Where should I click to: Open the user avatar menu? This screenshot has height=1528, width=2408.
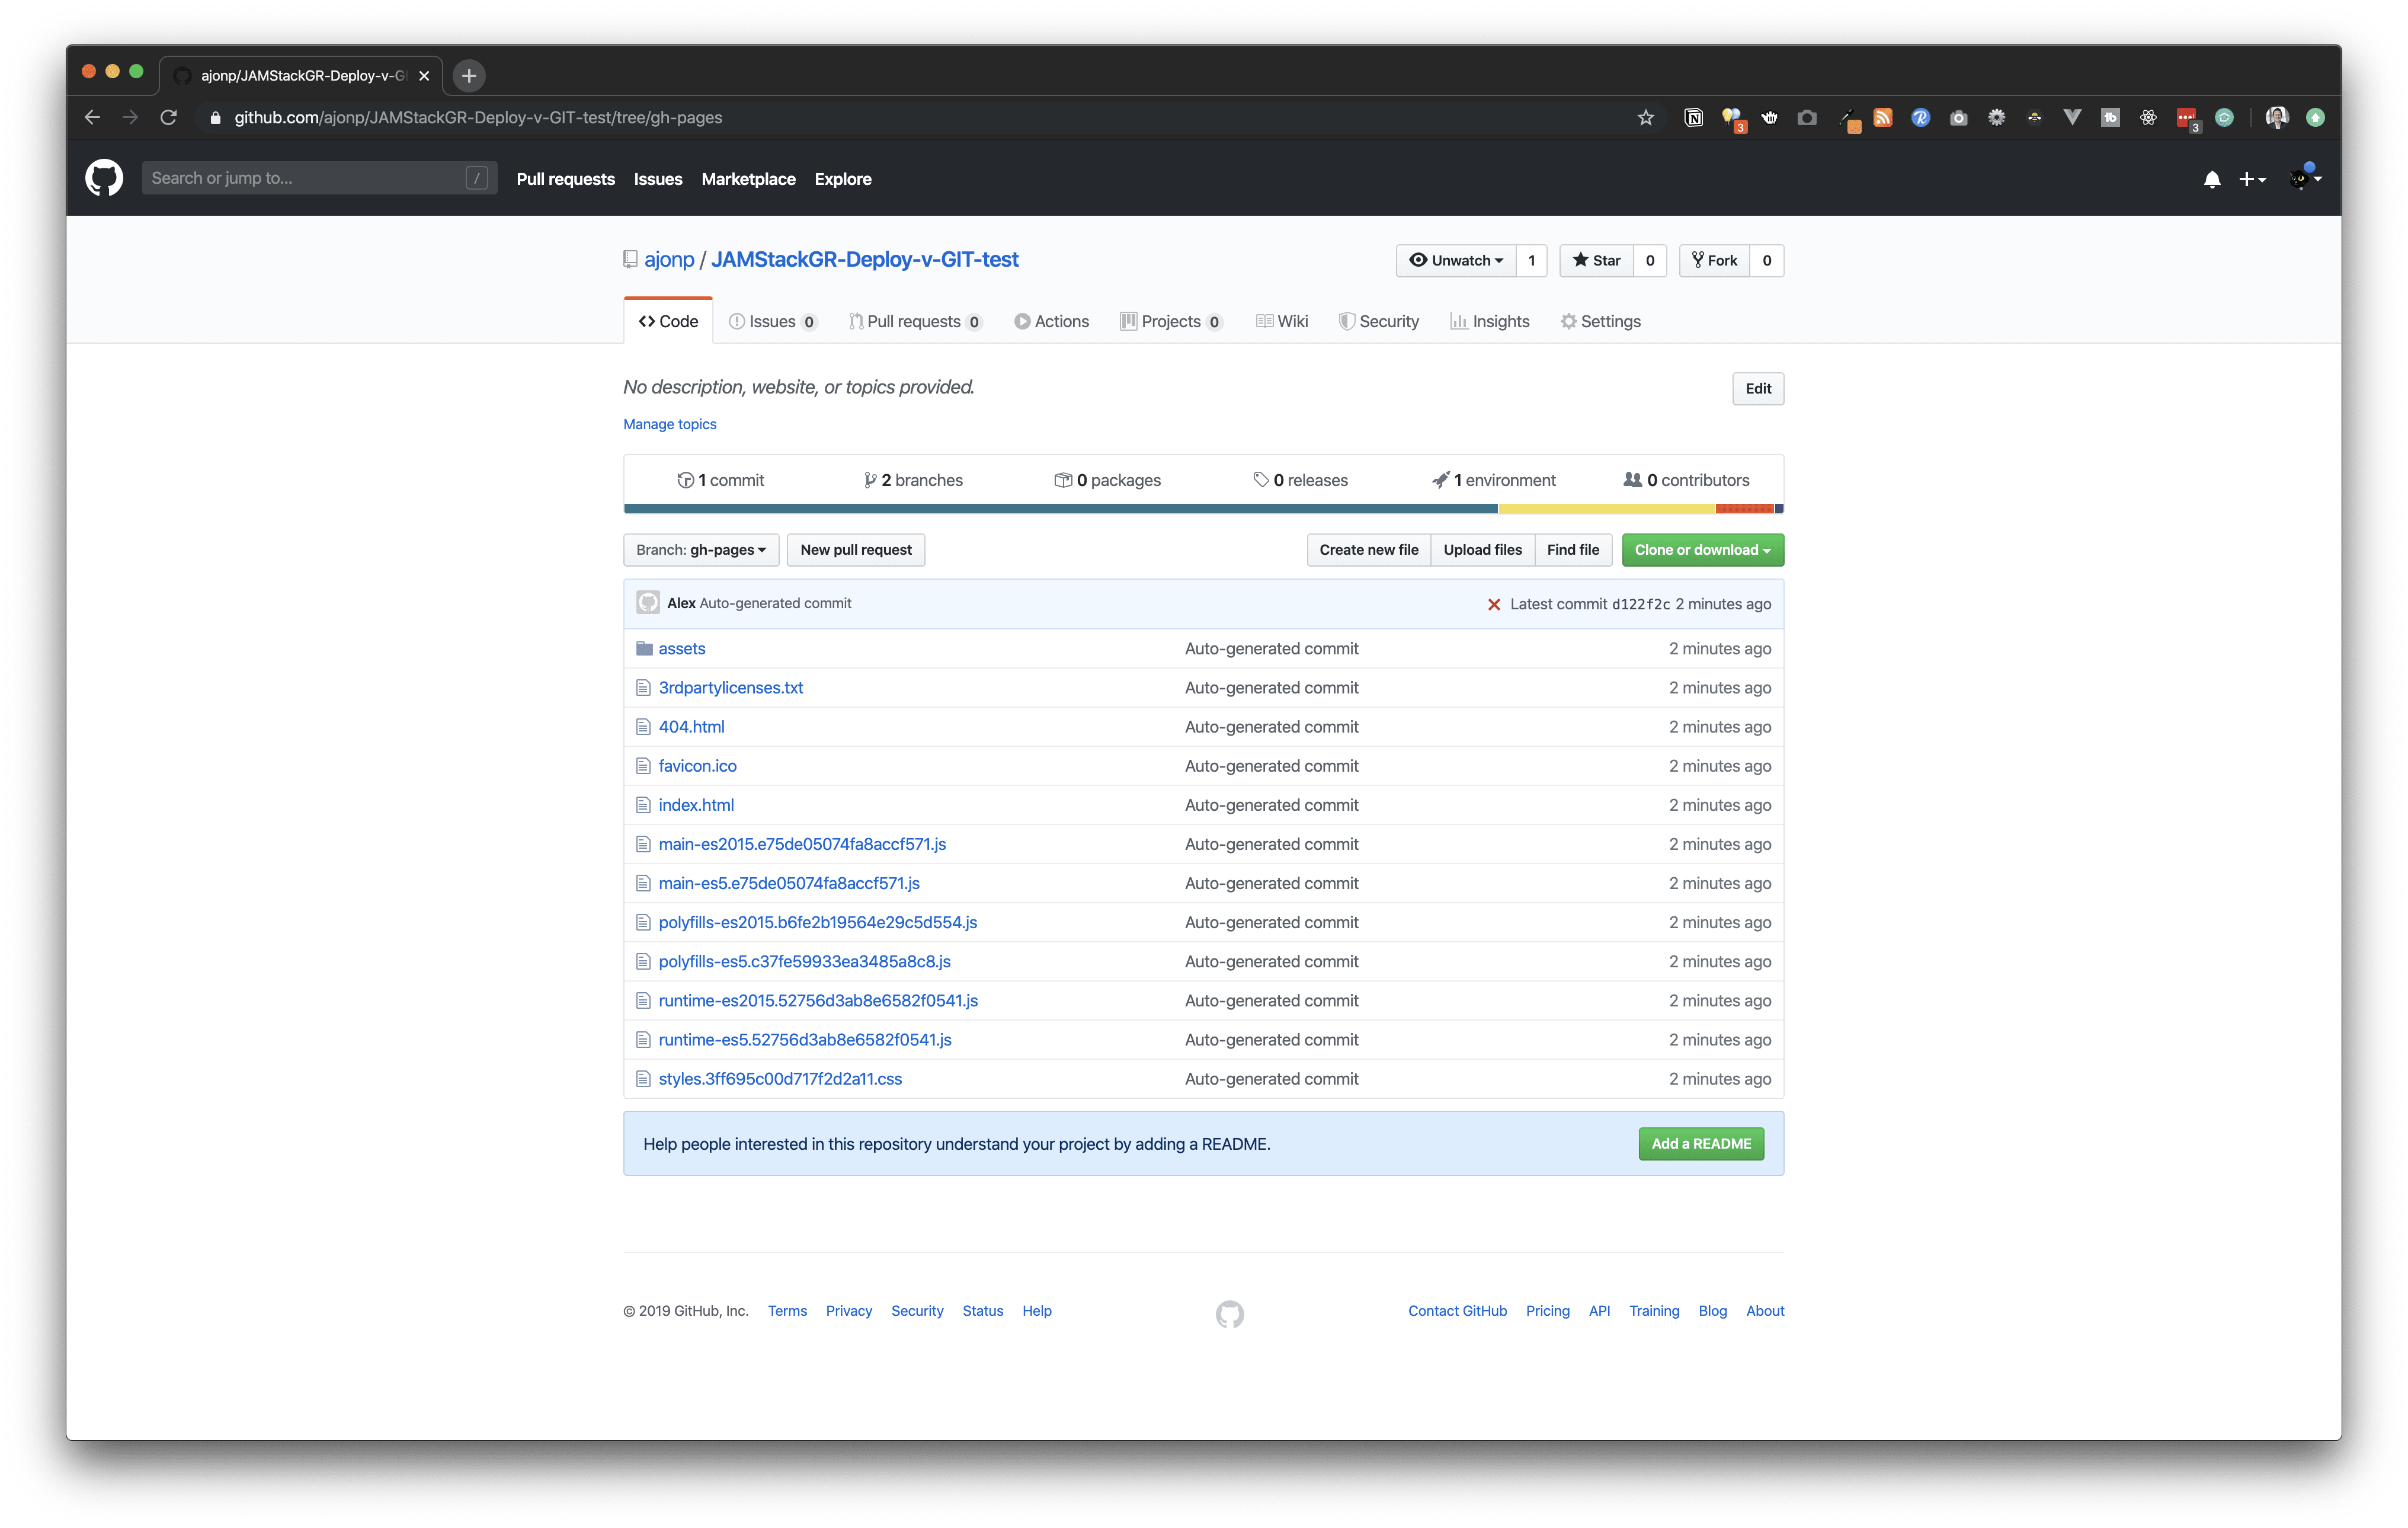pyautogui.click(x=2305, y=178)
